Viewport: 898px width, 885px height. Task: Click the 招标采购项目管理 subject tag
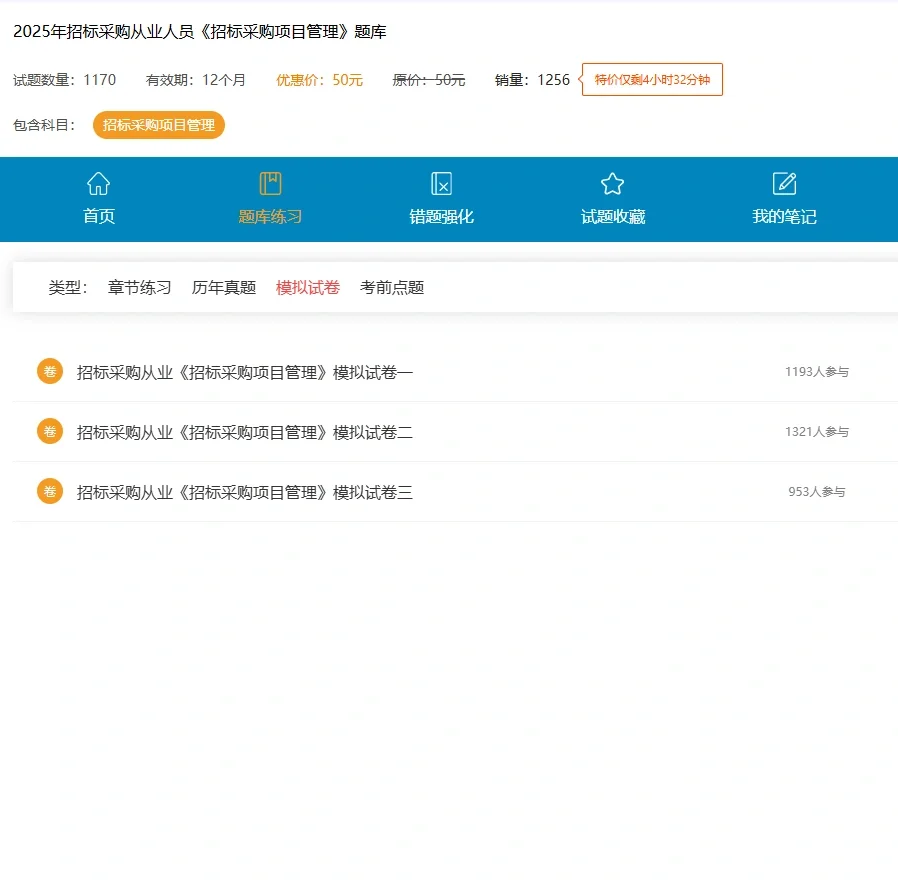click(x=158, y=125)
